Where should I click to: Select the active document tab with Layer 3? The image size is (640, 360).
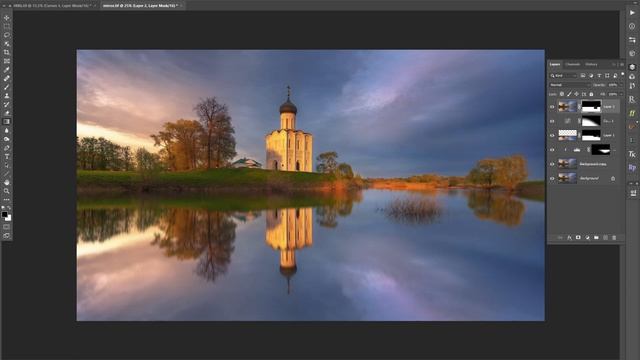tap(141, 6)
